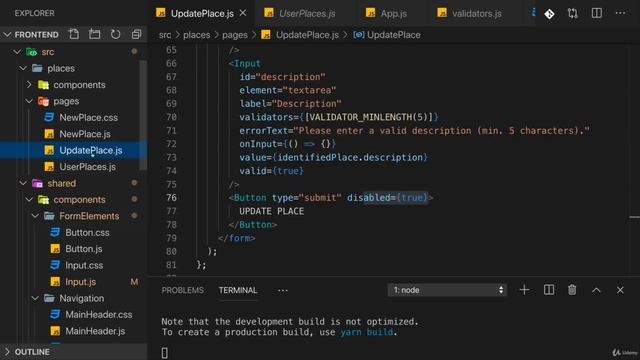
Task: Collapse the pages folder
Action: tap(29, 101)
